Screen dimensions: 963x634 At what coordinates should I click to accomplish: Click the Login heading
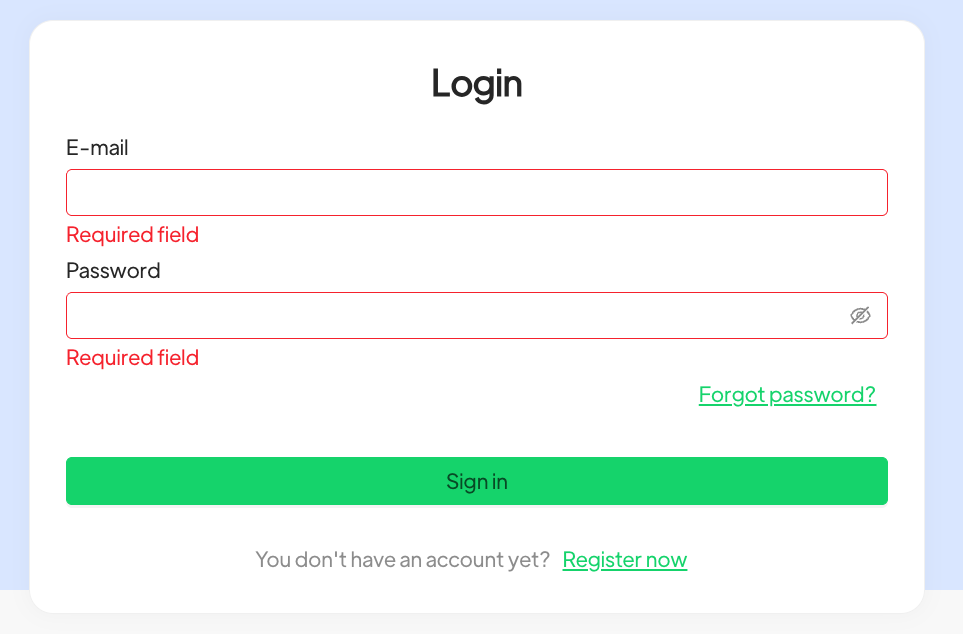477,83
